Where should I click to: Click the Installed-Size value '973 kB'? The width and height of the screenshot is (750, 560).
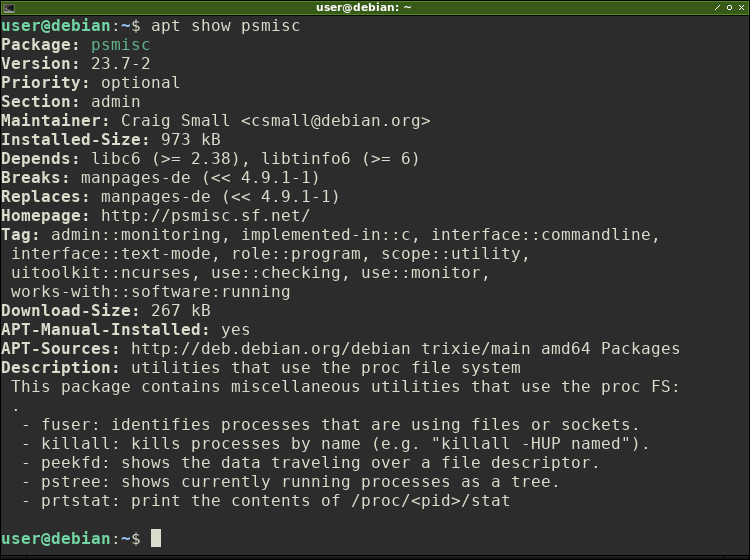pos(191,140)
